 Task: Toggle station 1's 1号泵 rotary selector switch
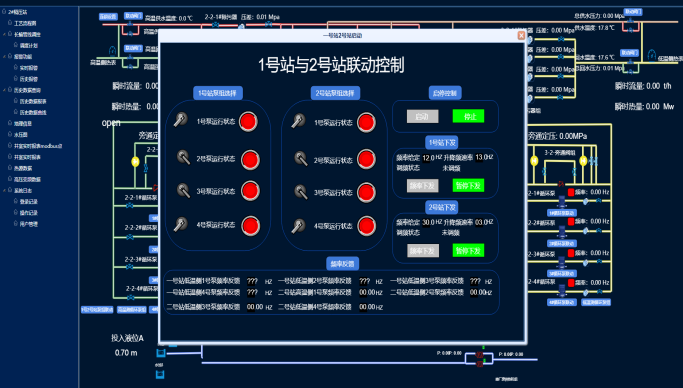pos(180,119)
